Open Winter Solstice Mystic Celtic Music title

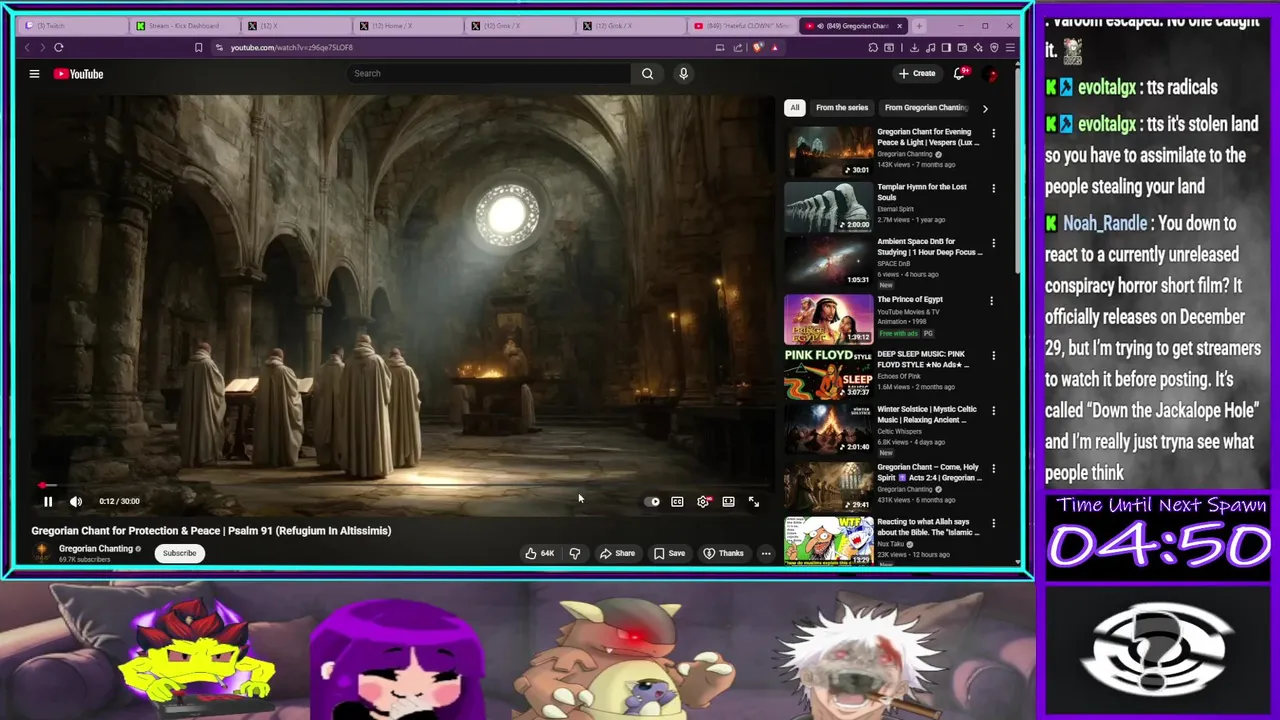(927, 415)
